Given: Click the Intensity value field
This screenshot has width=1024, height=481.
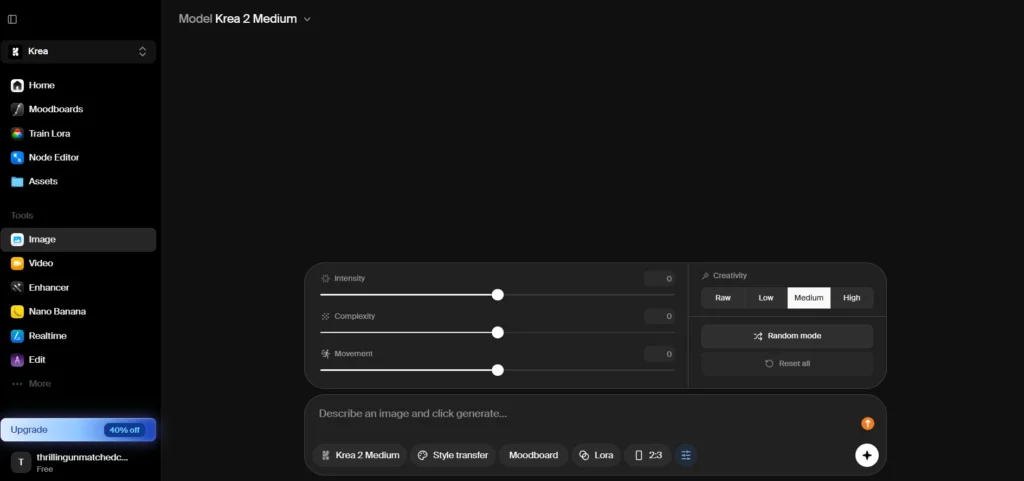Looking at the screenshot, I should pos(660,279).
